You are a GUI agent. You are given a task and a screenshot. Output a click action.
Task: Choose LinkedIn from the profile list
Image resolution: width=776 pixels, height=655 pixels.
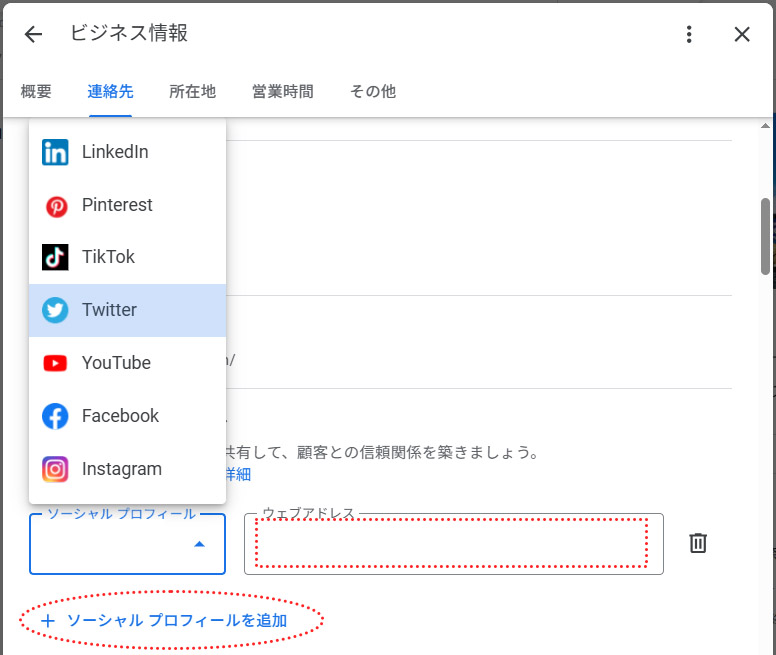(128, 152)
